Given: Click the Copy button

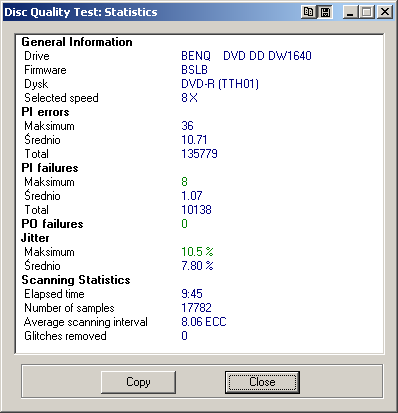Looking at the screenshot, I should coord(138,382).
